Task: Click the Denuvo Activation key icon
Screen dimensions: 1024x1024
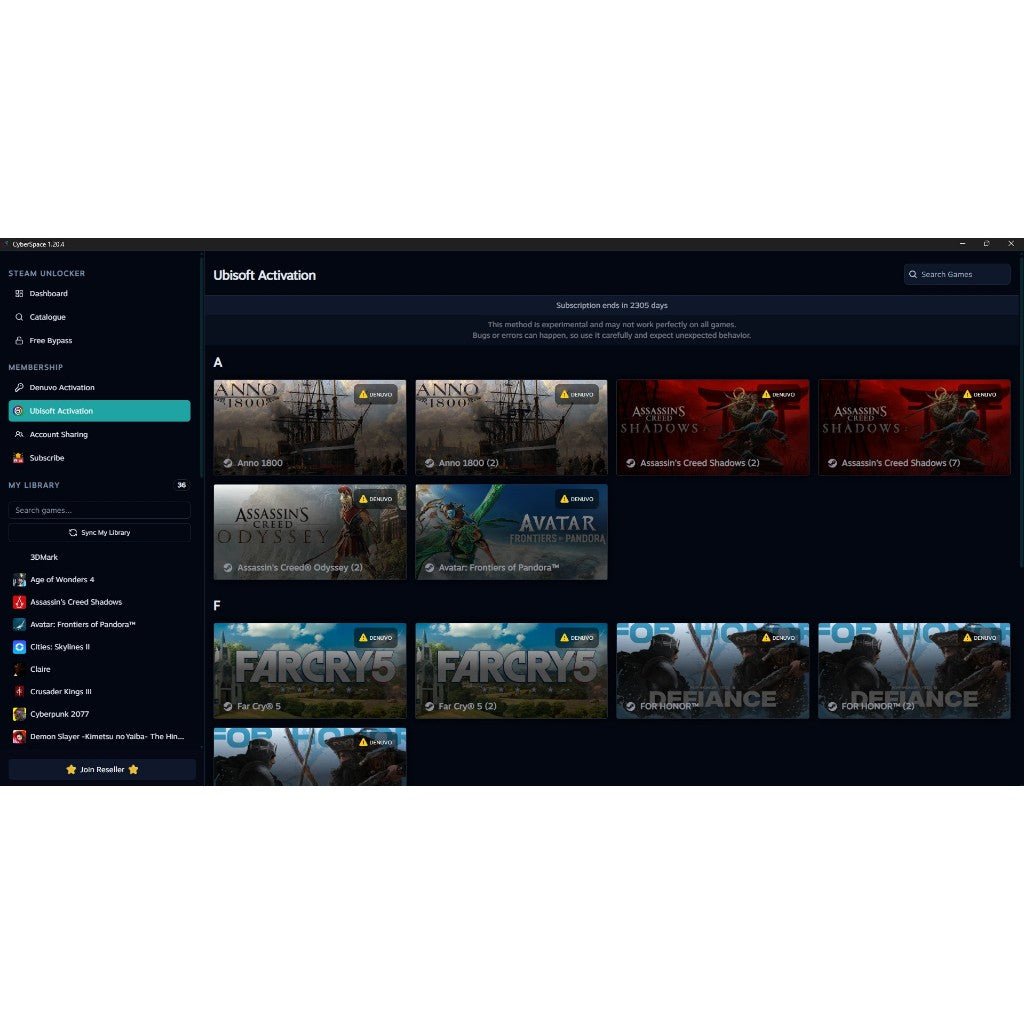Action: (x=21, y=387)
